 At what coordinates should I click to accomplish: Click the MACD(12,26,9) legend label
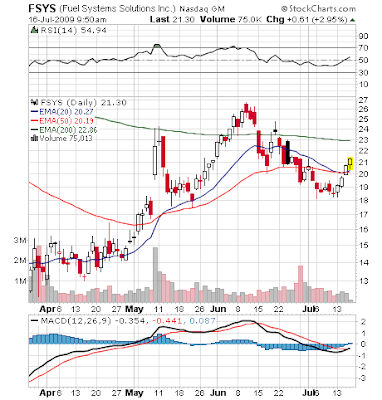pos(76,321)
